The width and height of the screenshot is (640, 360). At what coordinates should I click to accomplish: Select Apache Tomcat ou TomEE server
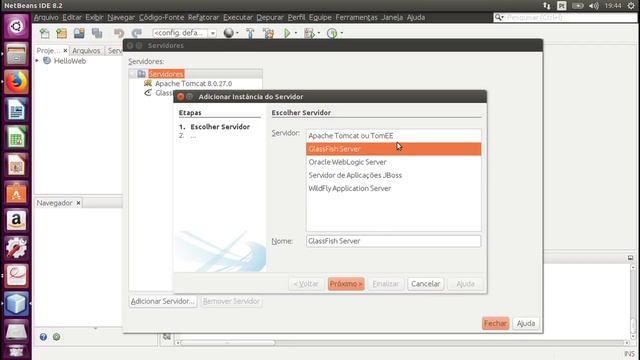coord(393,136)
